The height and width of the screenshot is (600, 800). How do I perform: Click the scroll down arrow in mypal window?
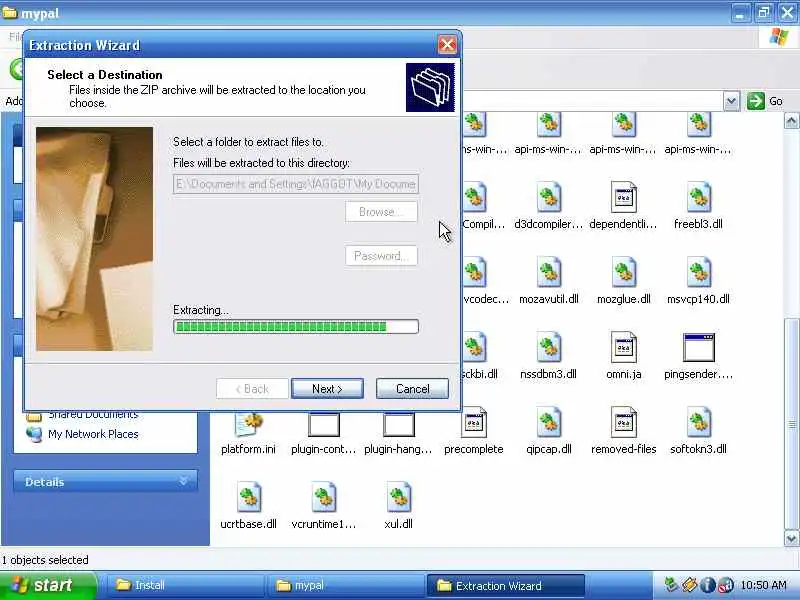click(x=791, y=538)
